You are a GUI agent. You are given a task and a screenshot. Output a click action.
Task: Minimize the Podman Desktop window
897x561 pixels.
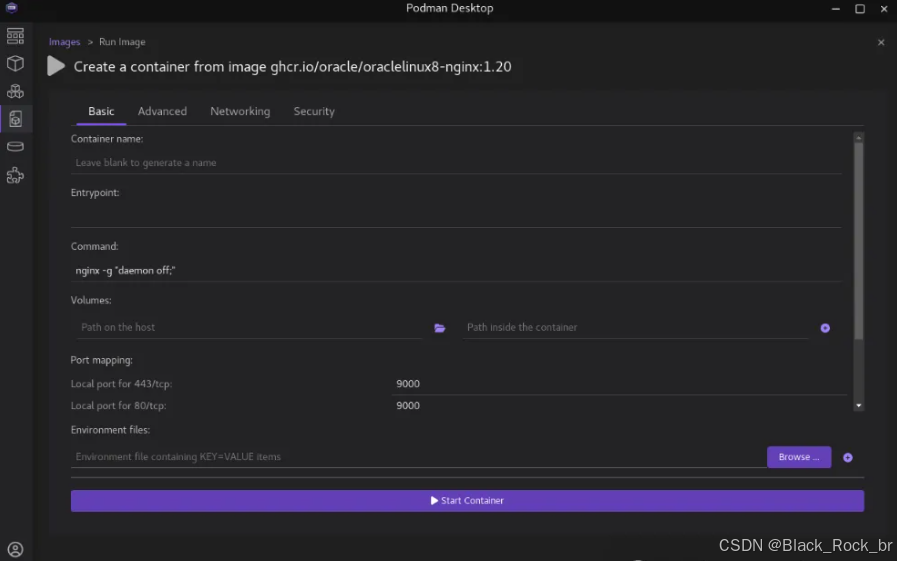pos(836,9)
